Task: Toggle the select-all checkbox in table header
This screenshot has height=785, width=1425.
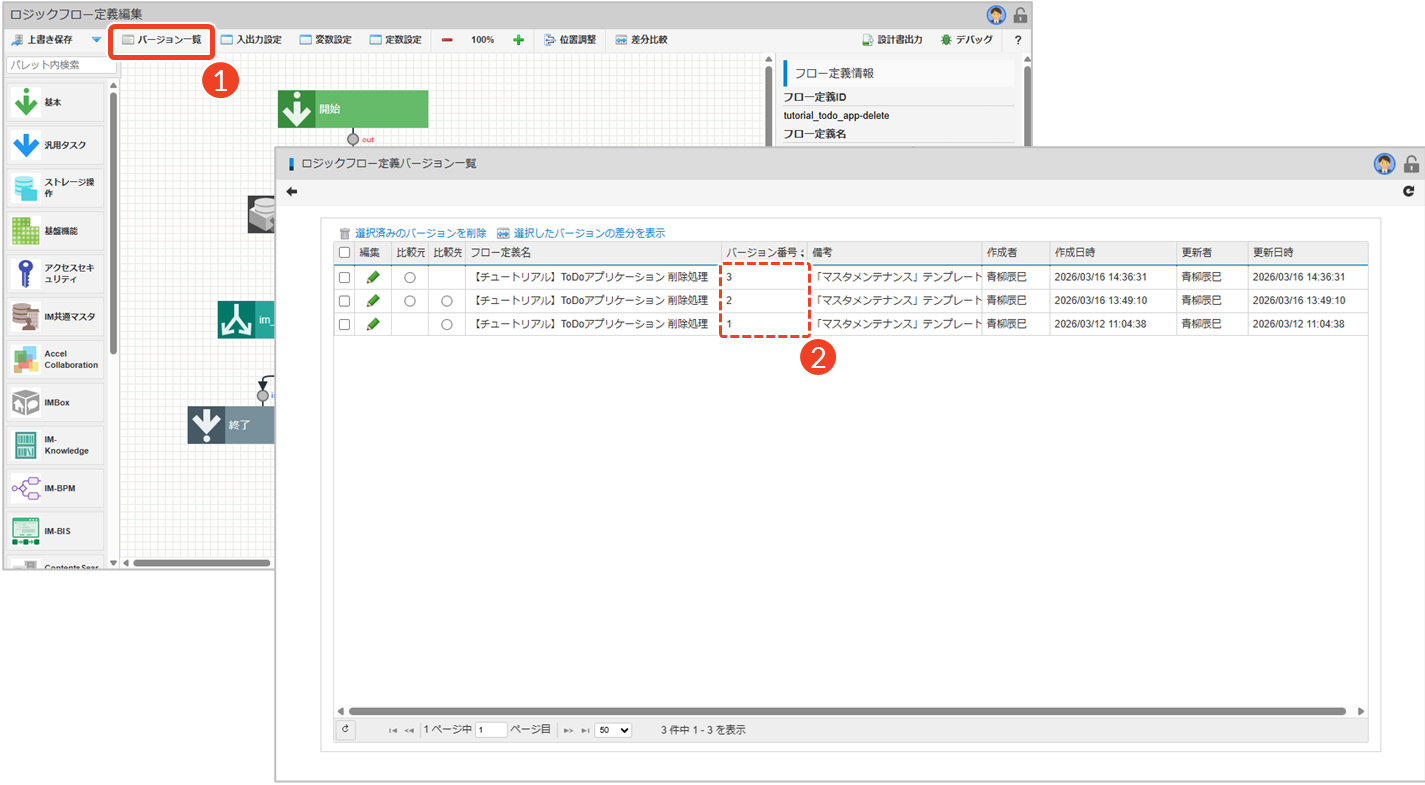Action: pyautogui.click(x=344, y=253)
